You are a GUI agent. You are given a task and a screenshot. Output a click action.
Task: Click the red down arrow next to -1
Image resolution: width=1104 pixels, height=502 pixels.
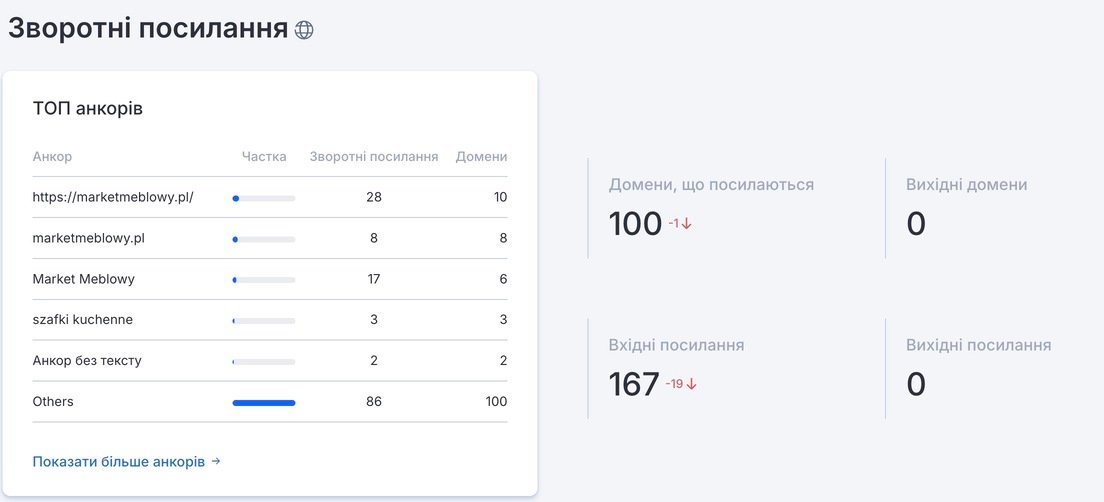[x=687, y=224]
